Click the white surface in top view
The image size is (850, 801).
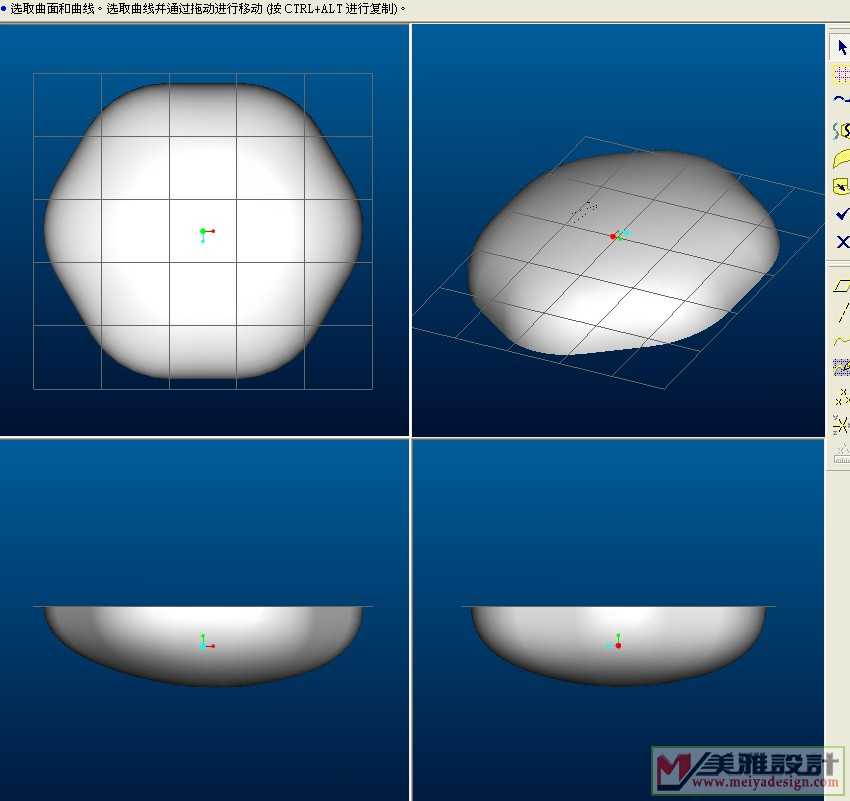(203, 230)
